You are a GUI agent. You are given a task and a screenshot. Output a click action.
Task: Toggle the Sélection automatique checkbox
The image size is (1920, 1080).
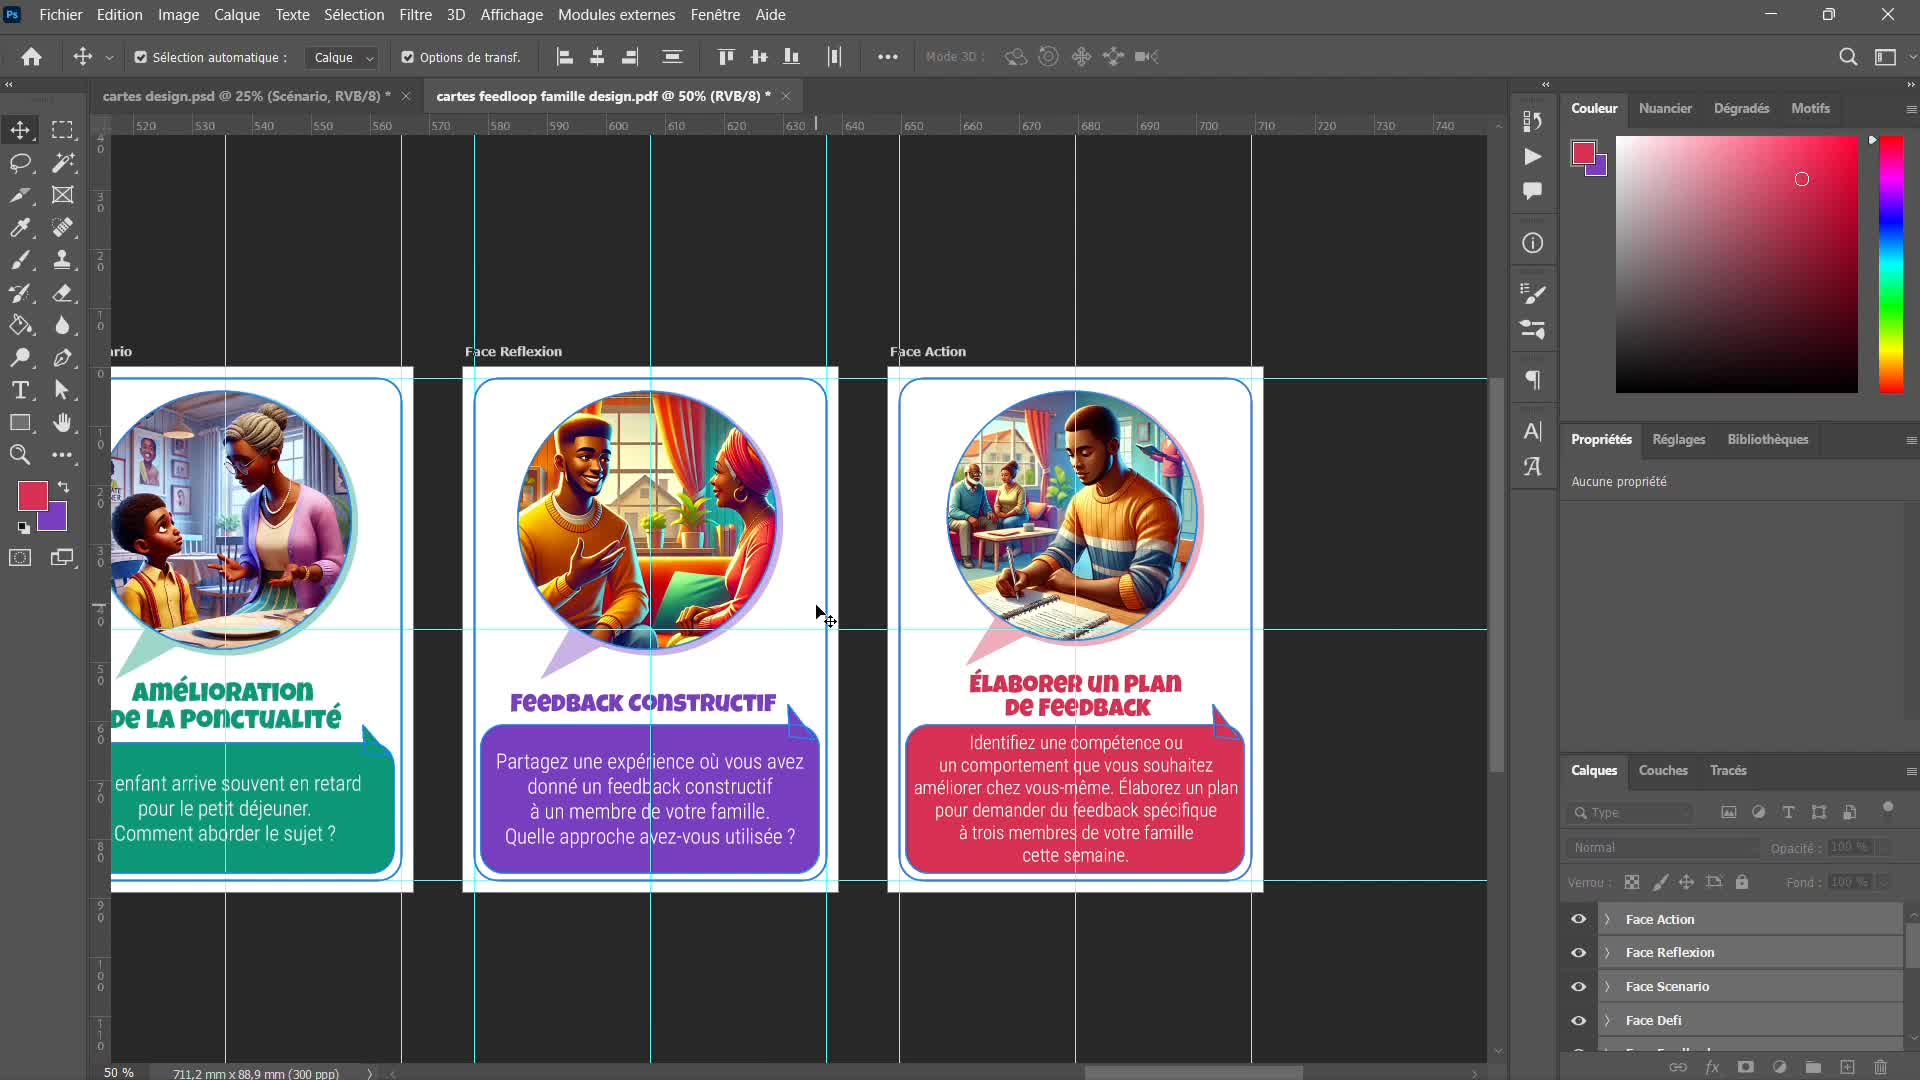pyautogui.click(x=141, y=57)
